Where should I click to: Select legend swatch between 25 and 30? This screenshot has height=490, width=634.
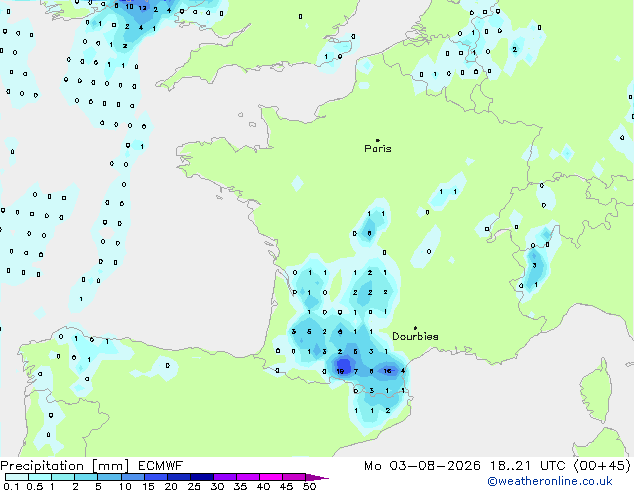[x=202, y=477]
